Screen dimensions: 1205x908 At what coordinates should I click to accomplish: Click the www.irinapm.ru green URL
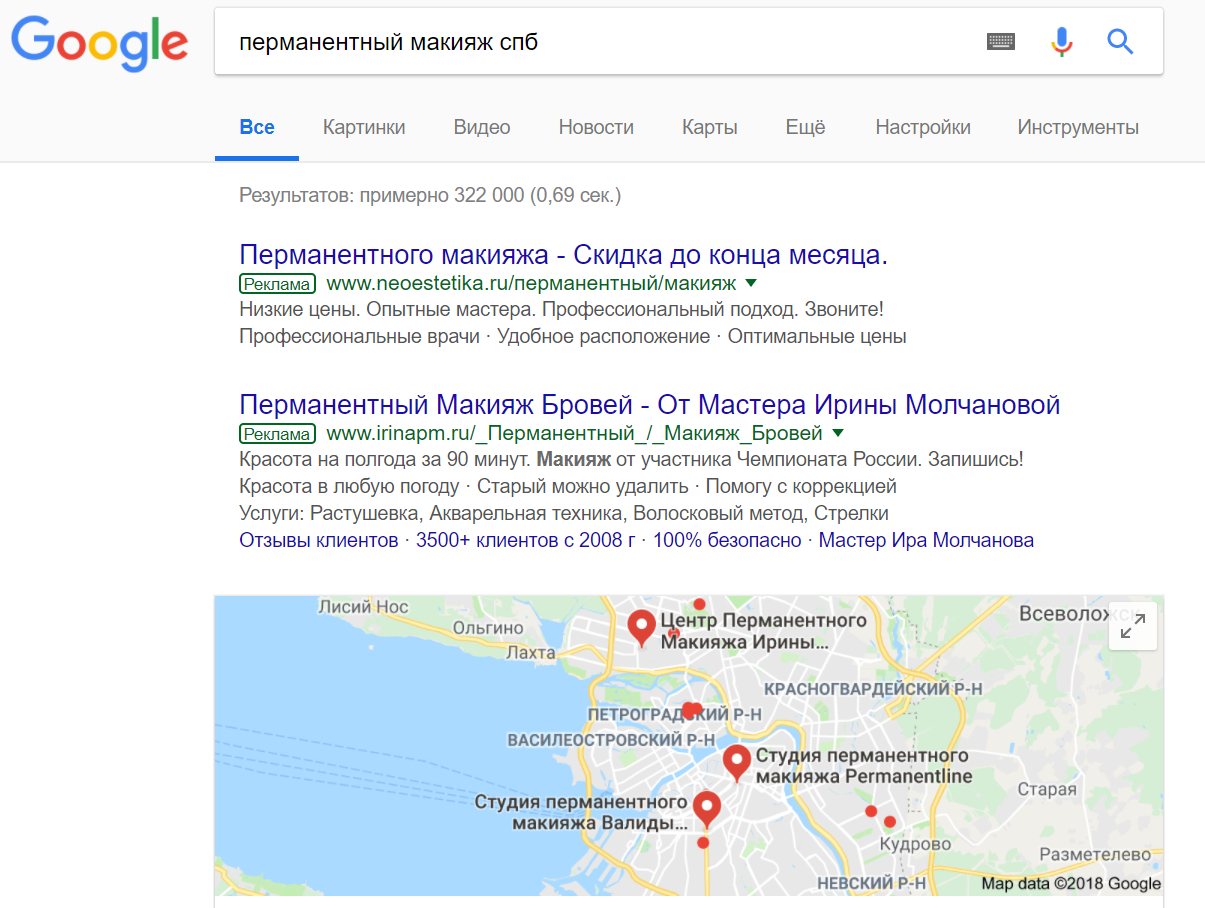pos(575,434)
